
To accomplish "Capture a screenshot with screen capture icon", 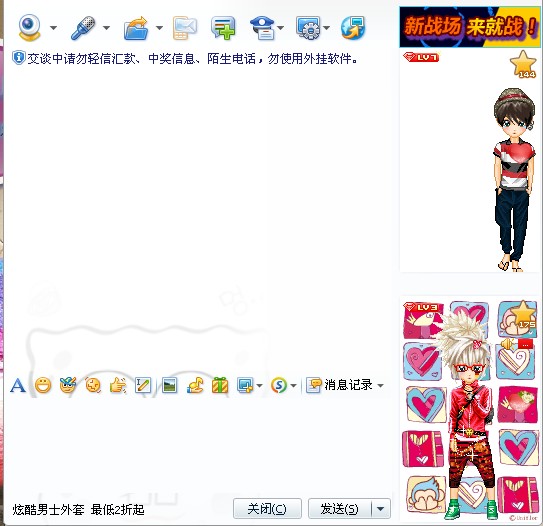I will click(x=245, y=385).
